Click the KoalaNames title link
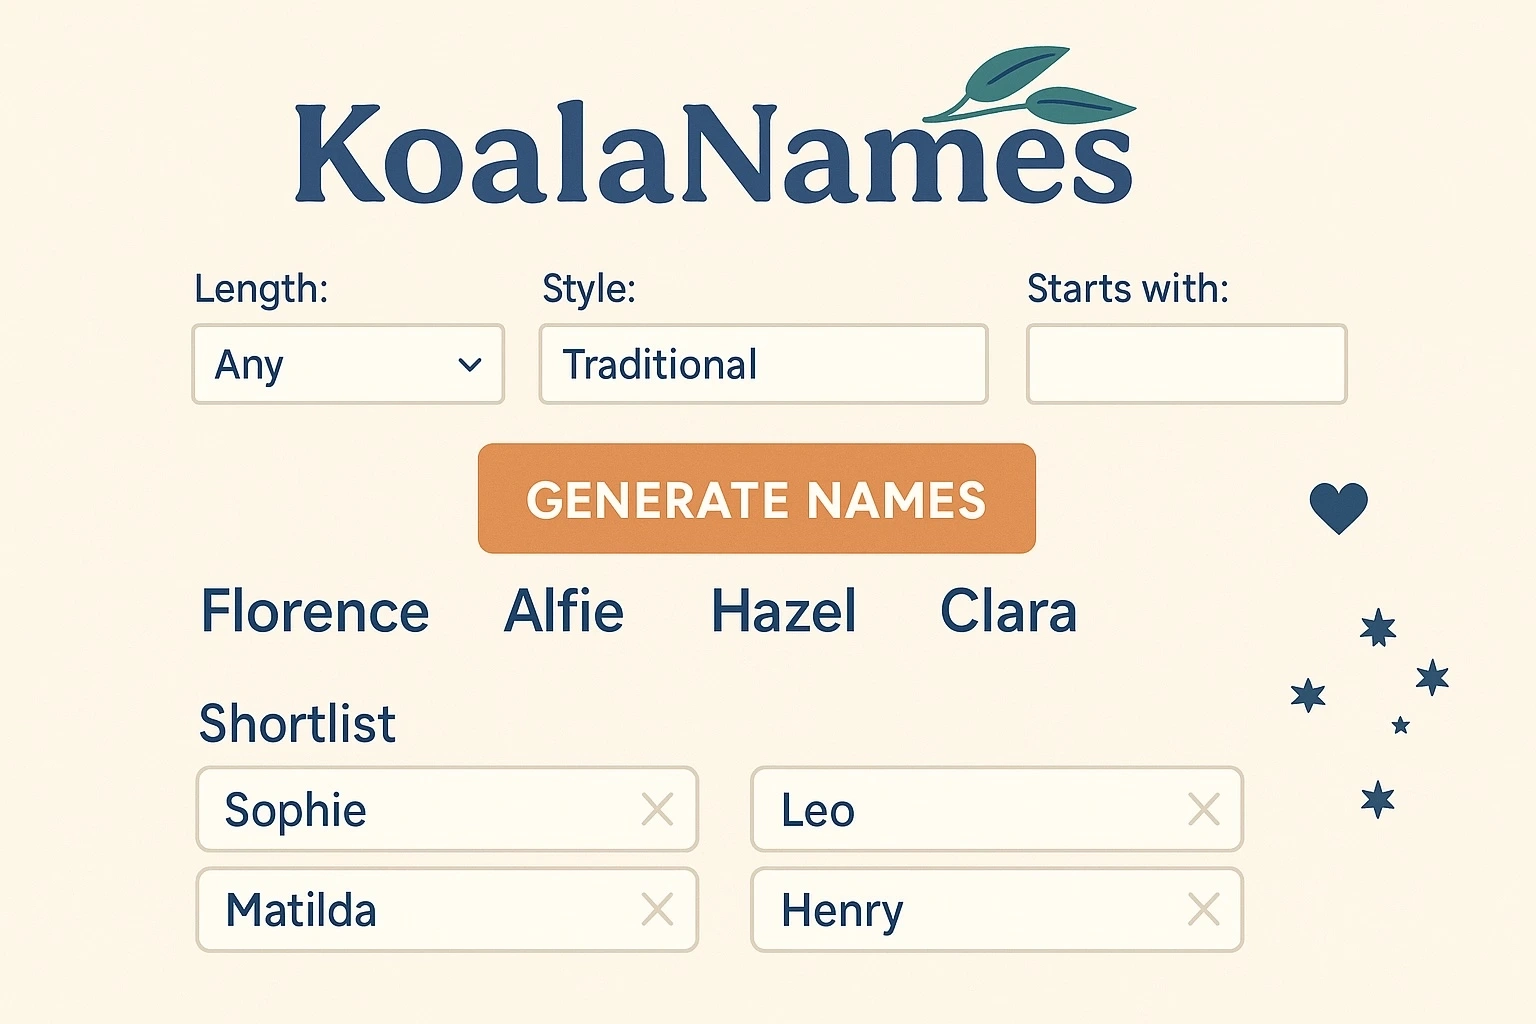The image size is (1536, 1024). coord(712,150)
